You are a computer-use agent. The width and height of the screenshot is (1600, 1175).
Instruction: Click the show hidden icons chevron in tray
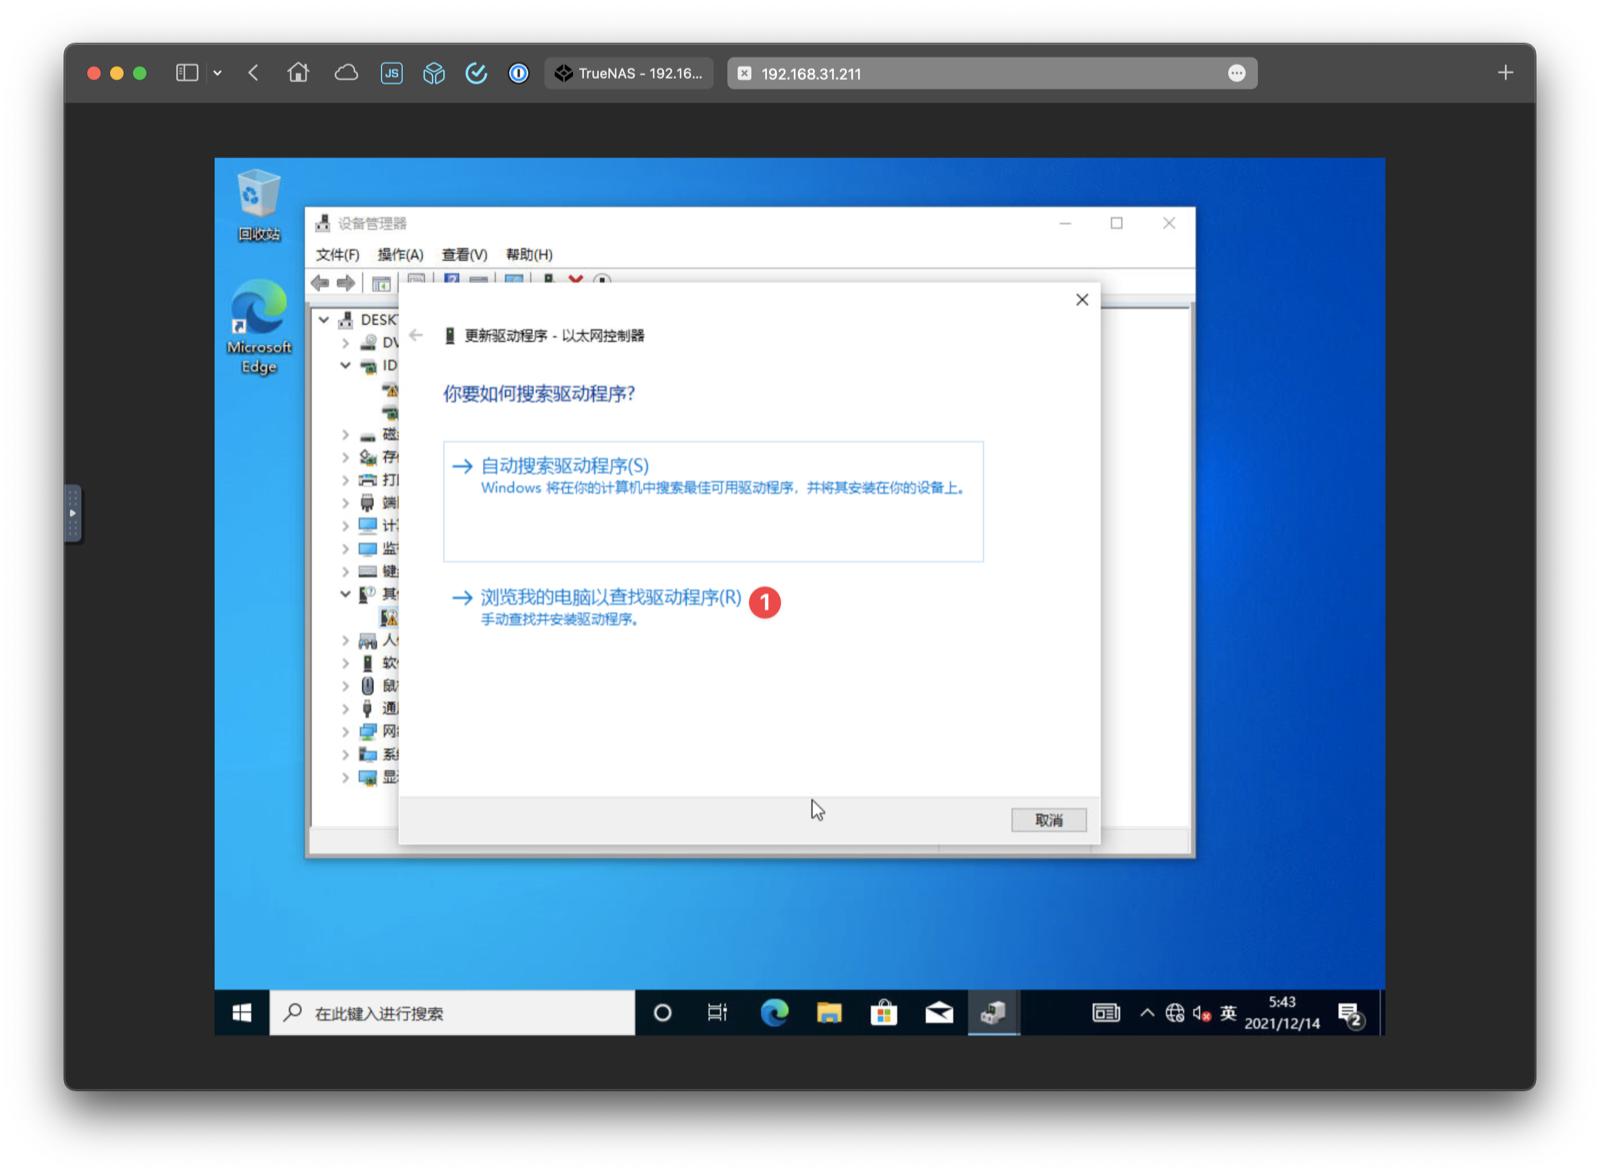[1147, 1012]
